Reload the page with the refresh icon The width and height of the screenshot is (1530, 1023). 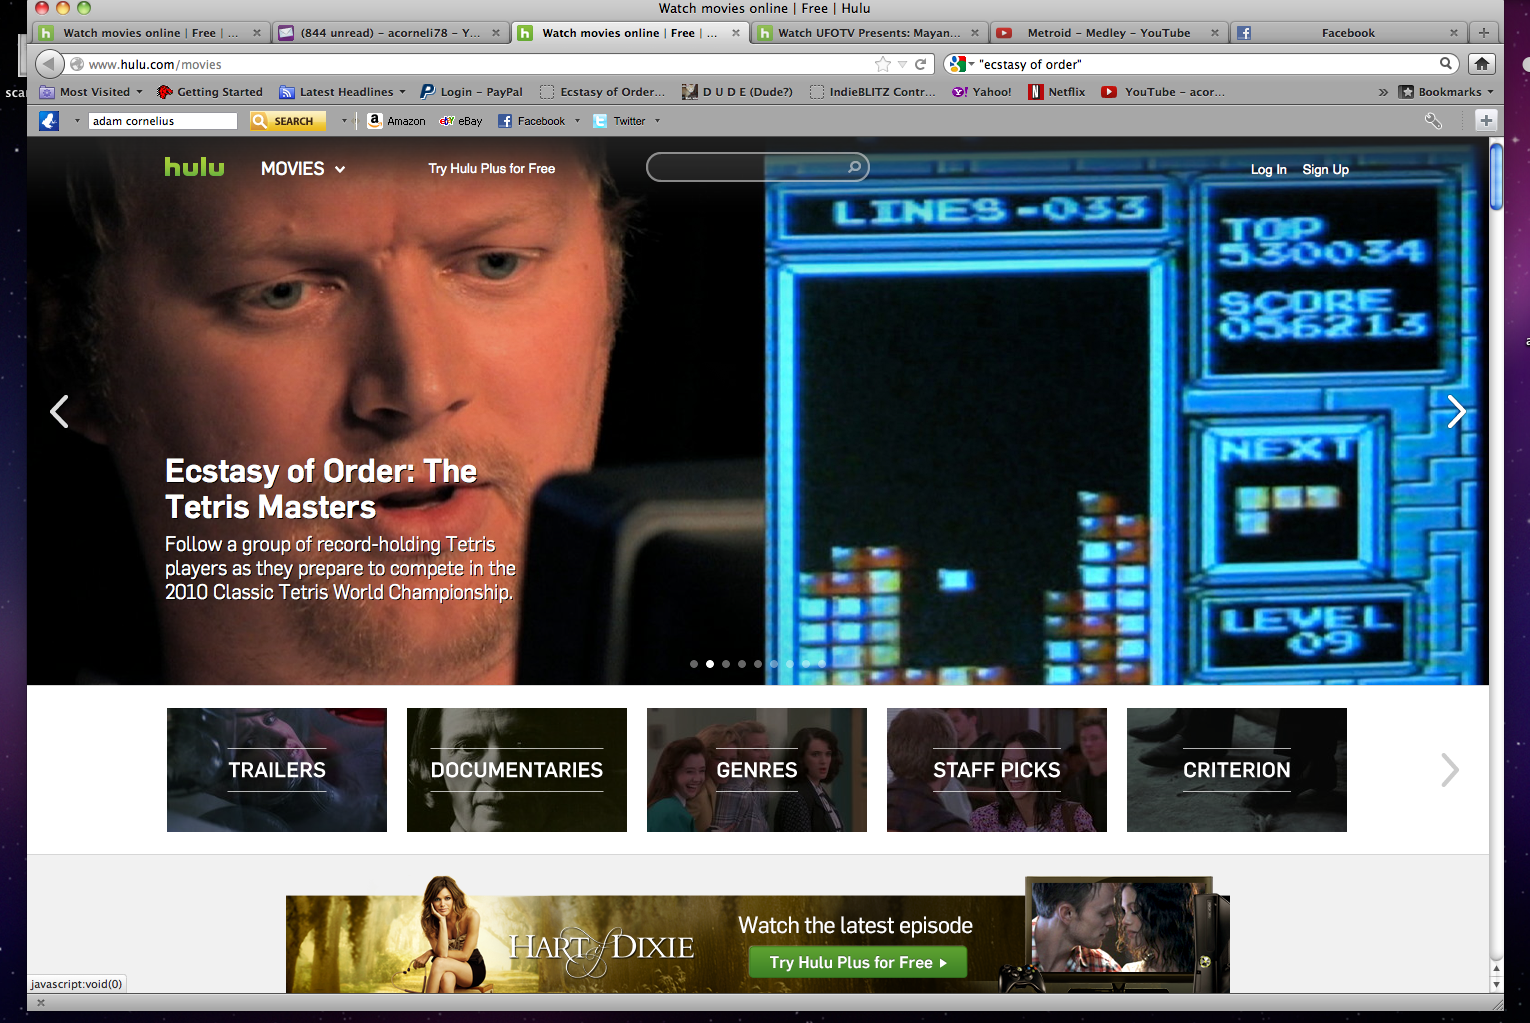pos(921,64)
